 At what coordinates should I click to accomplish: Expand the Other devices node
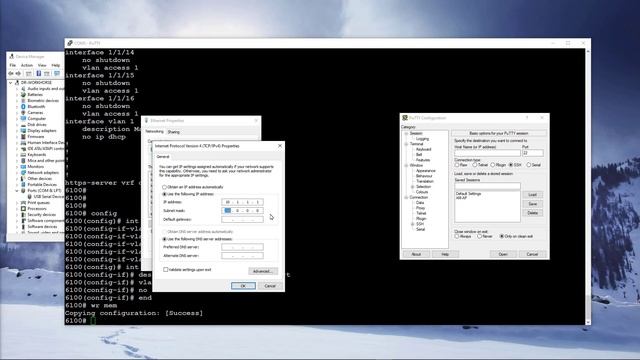(x=17, y=179)
